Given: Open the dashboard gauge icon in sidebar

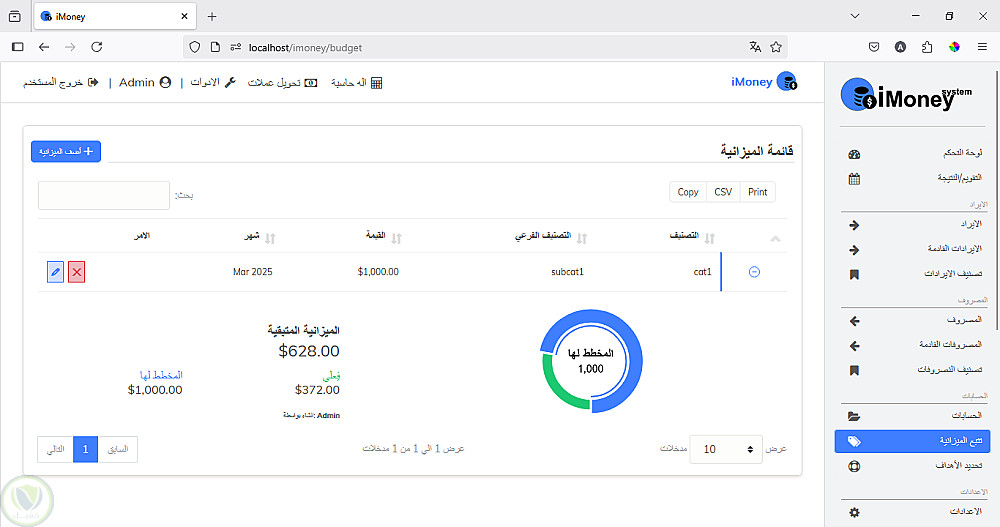Looking at the screenshot, I should click(854, 154).
